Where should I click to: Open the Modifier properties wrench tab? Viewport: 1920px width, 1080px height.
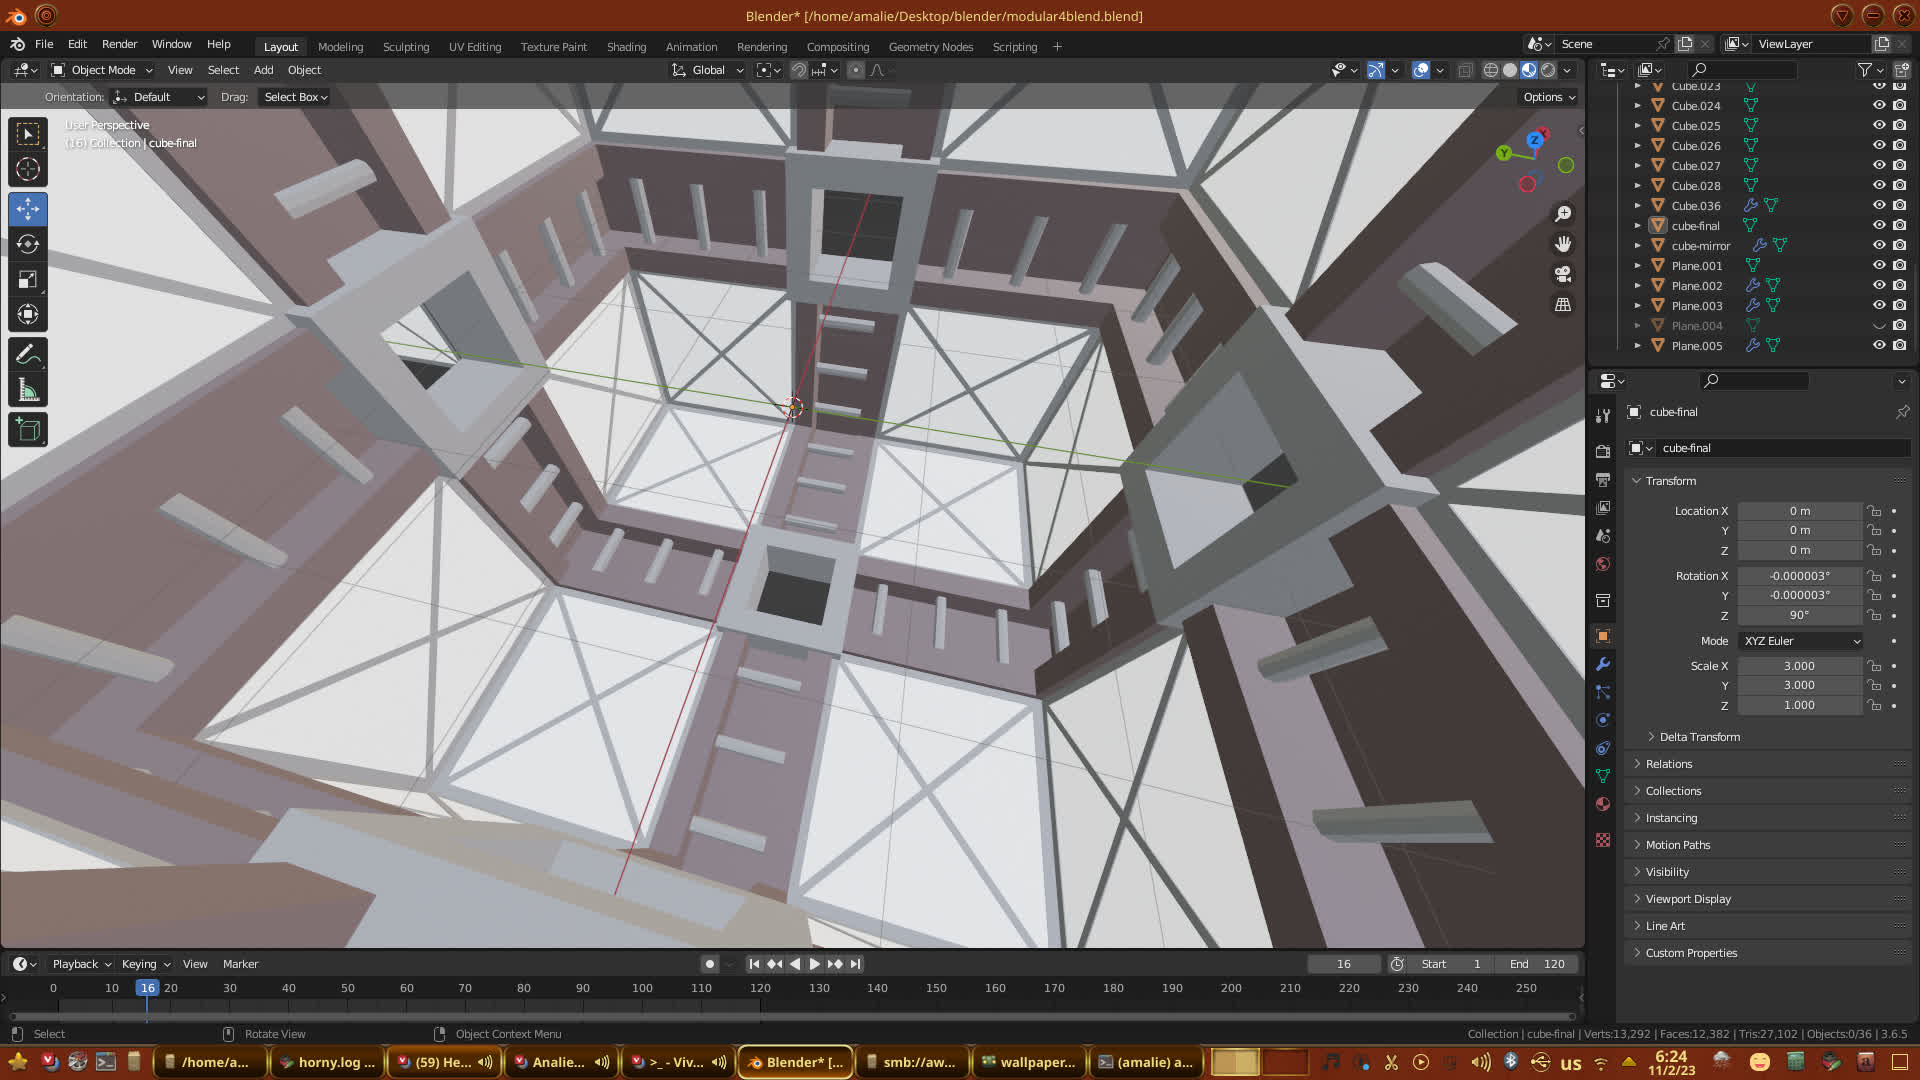click(1603, 664)
